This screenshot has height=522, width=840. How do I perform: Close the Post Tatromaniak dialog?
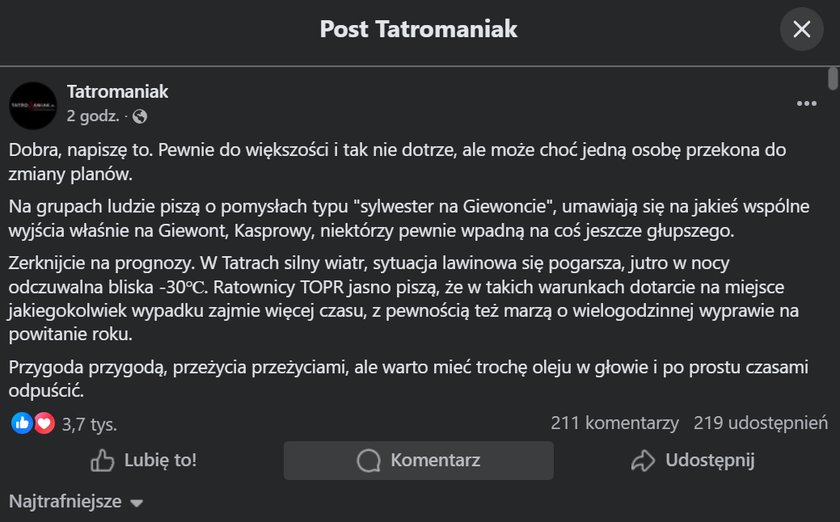point(801,29)
